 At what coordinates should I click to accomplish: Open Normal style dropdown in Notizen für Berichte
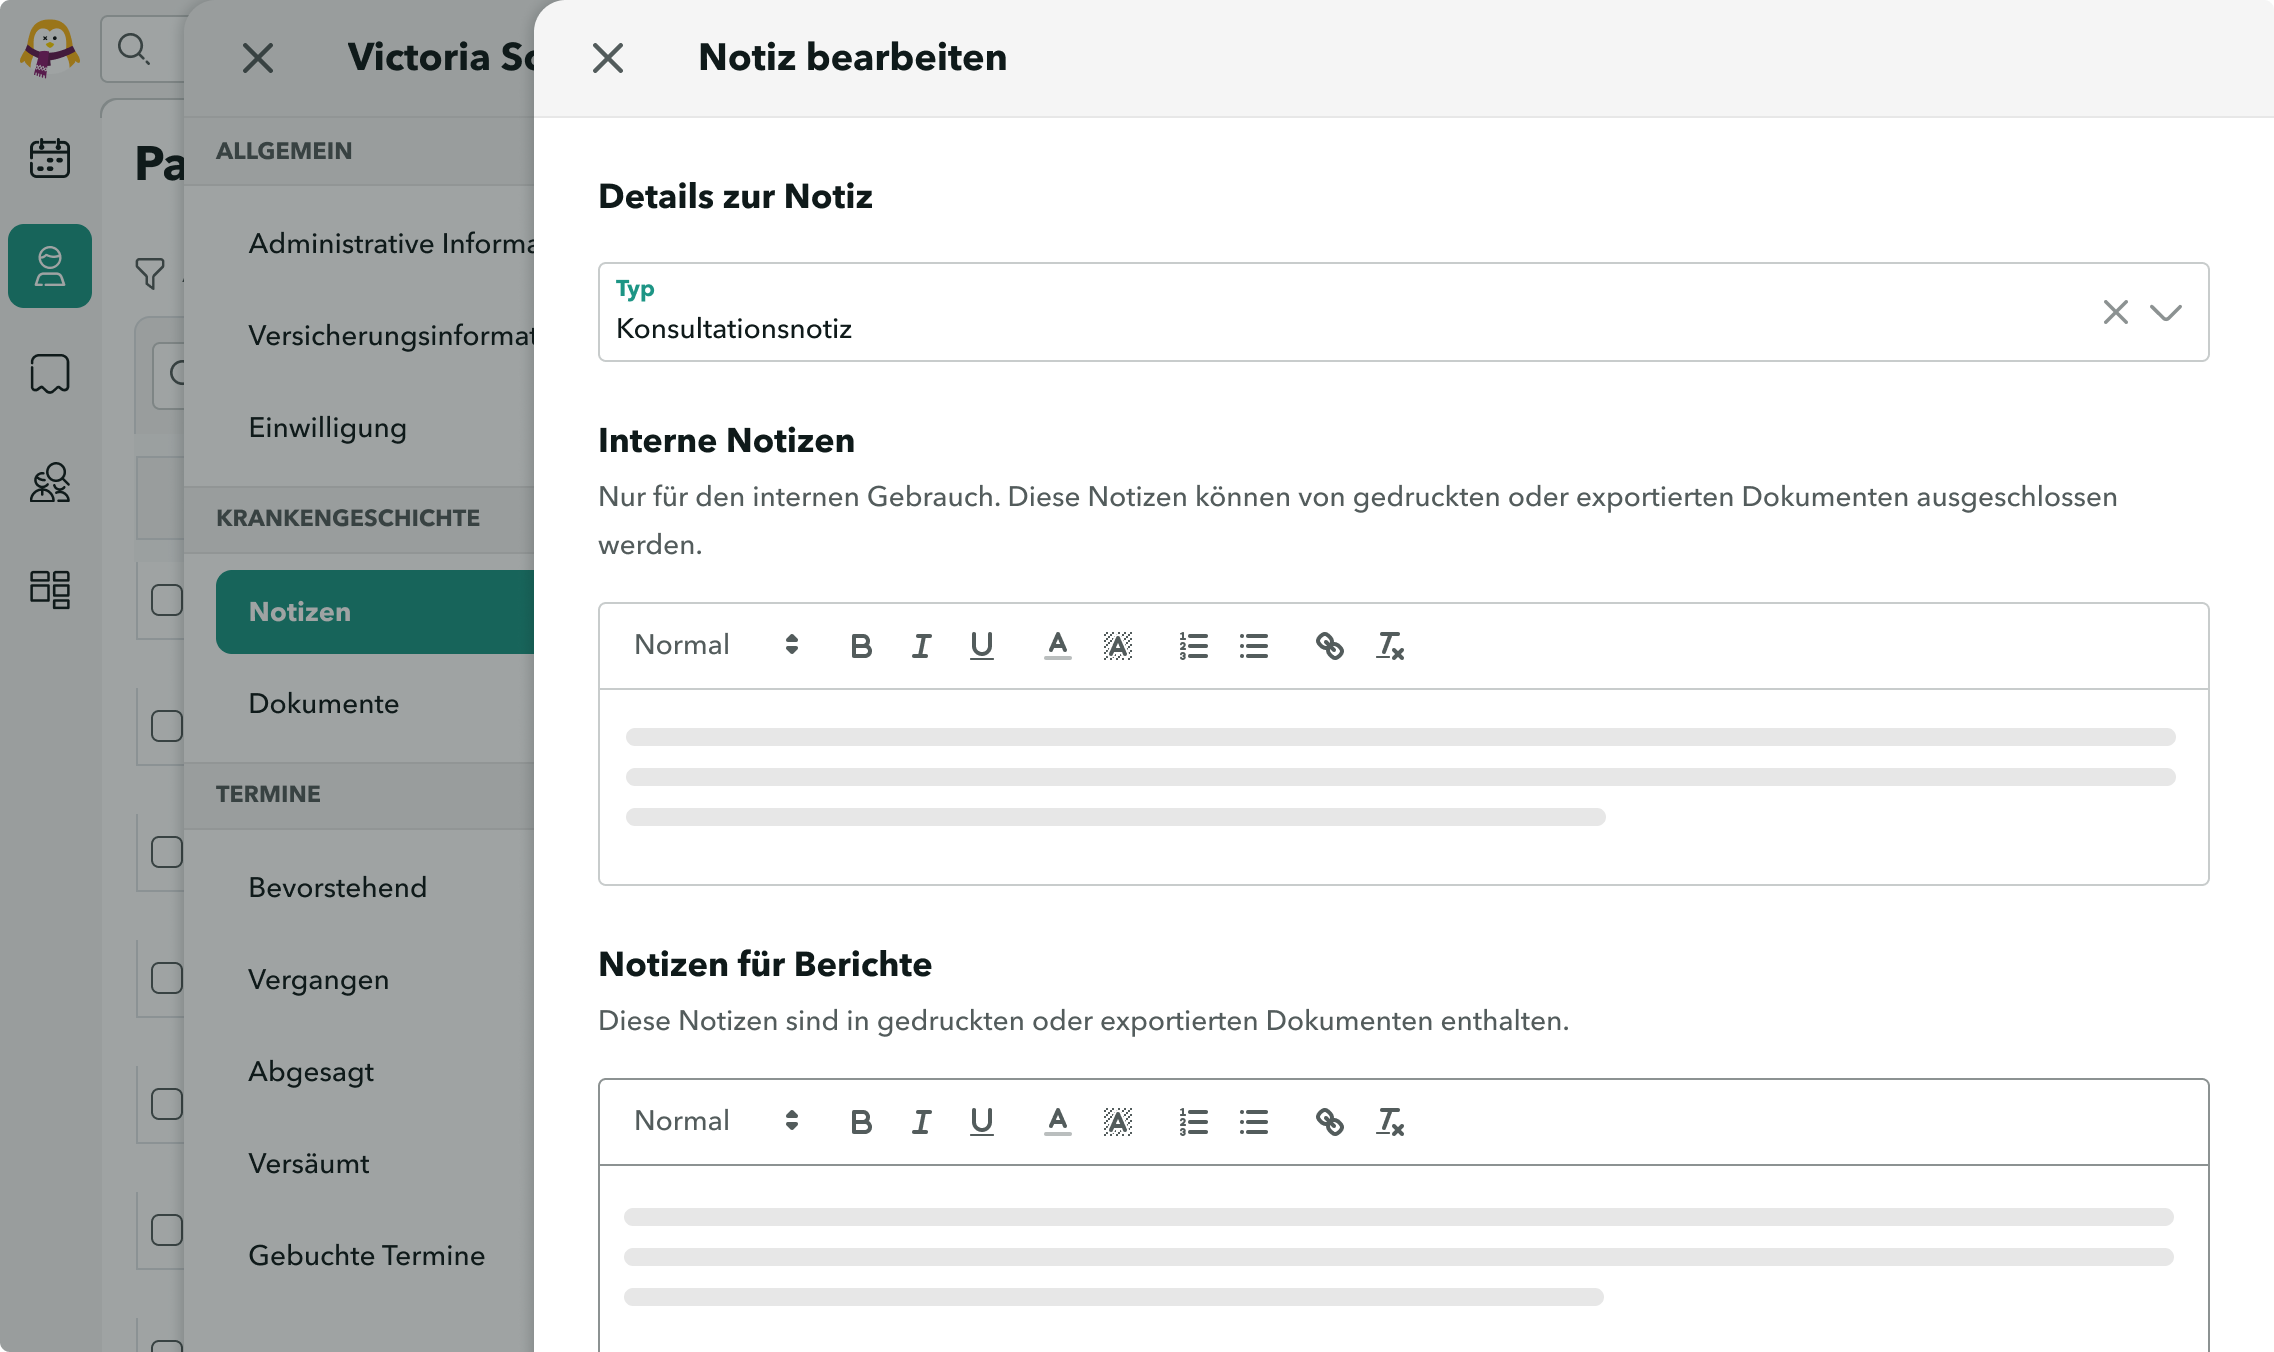pos(716,1121)
